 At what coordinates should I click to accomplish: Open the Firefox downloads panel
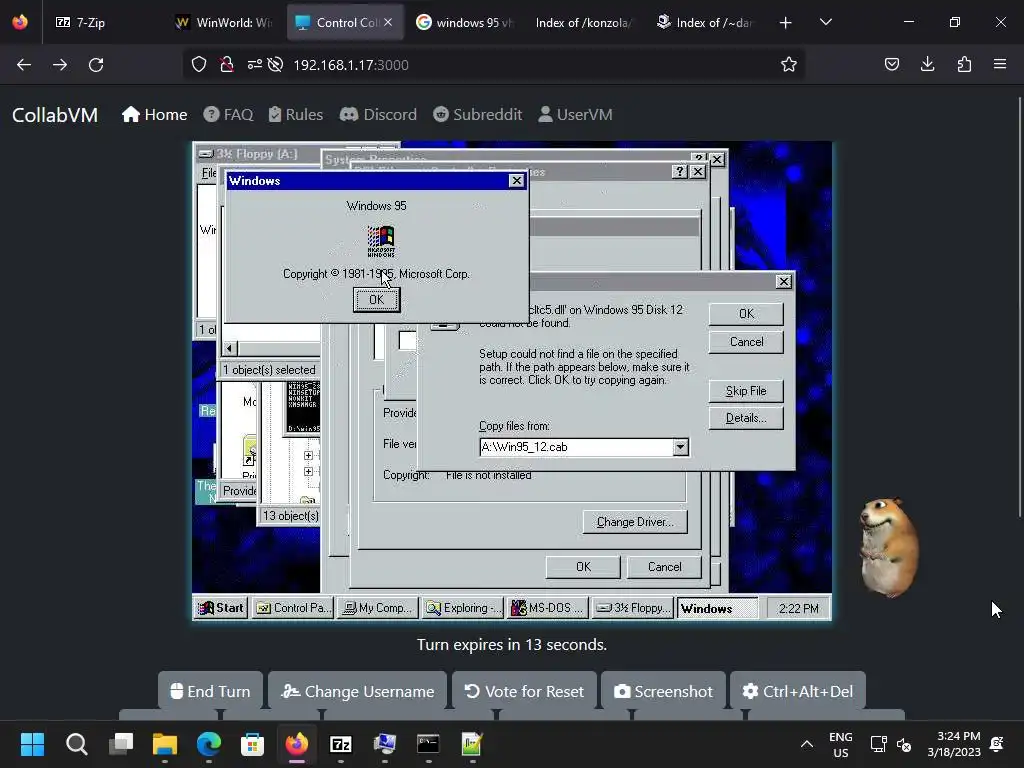coord(927,64)
